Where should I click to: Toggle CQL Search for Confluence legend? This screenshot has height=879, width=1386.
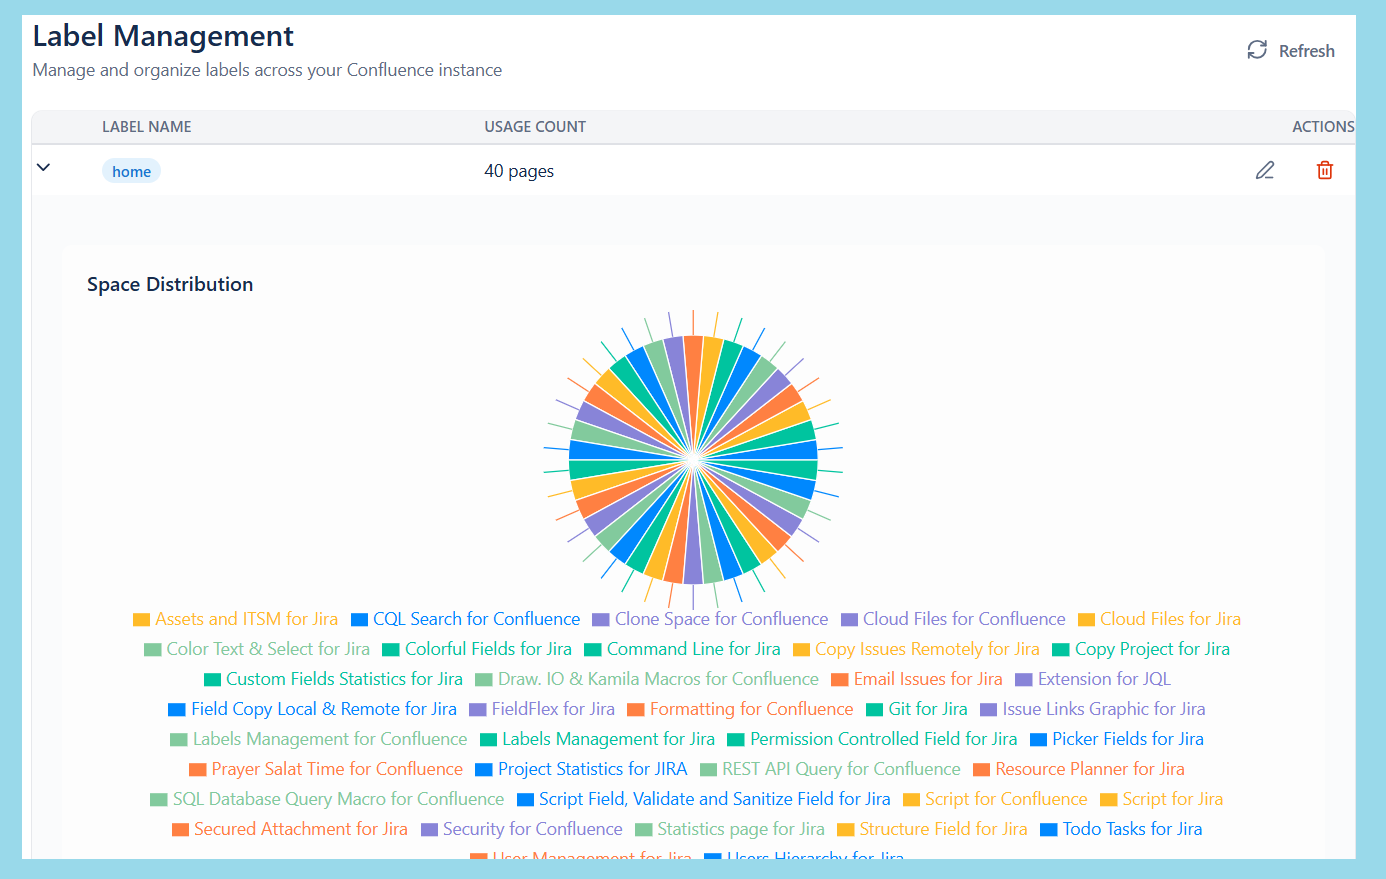pyautogui.click(x=466, y=619)
